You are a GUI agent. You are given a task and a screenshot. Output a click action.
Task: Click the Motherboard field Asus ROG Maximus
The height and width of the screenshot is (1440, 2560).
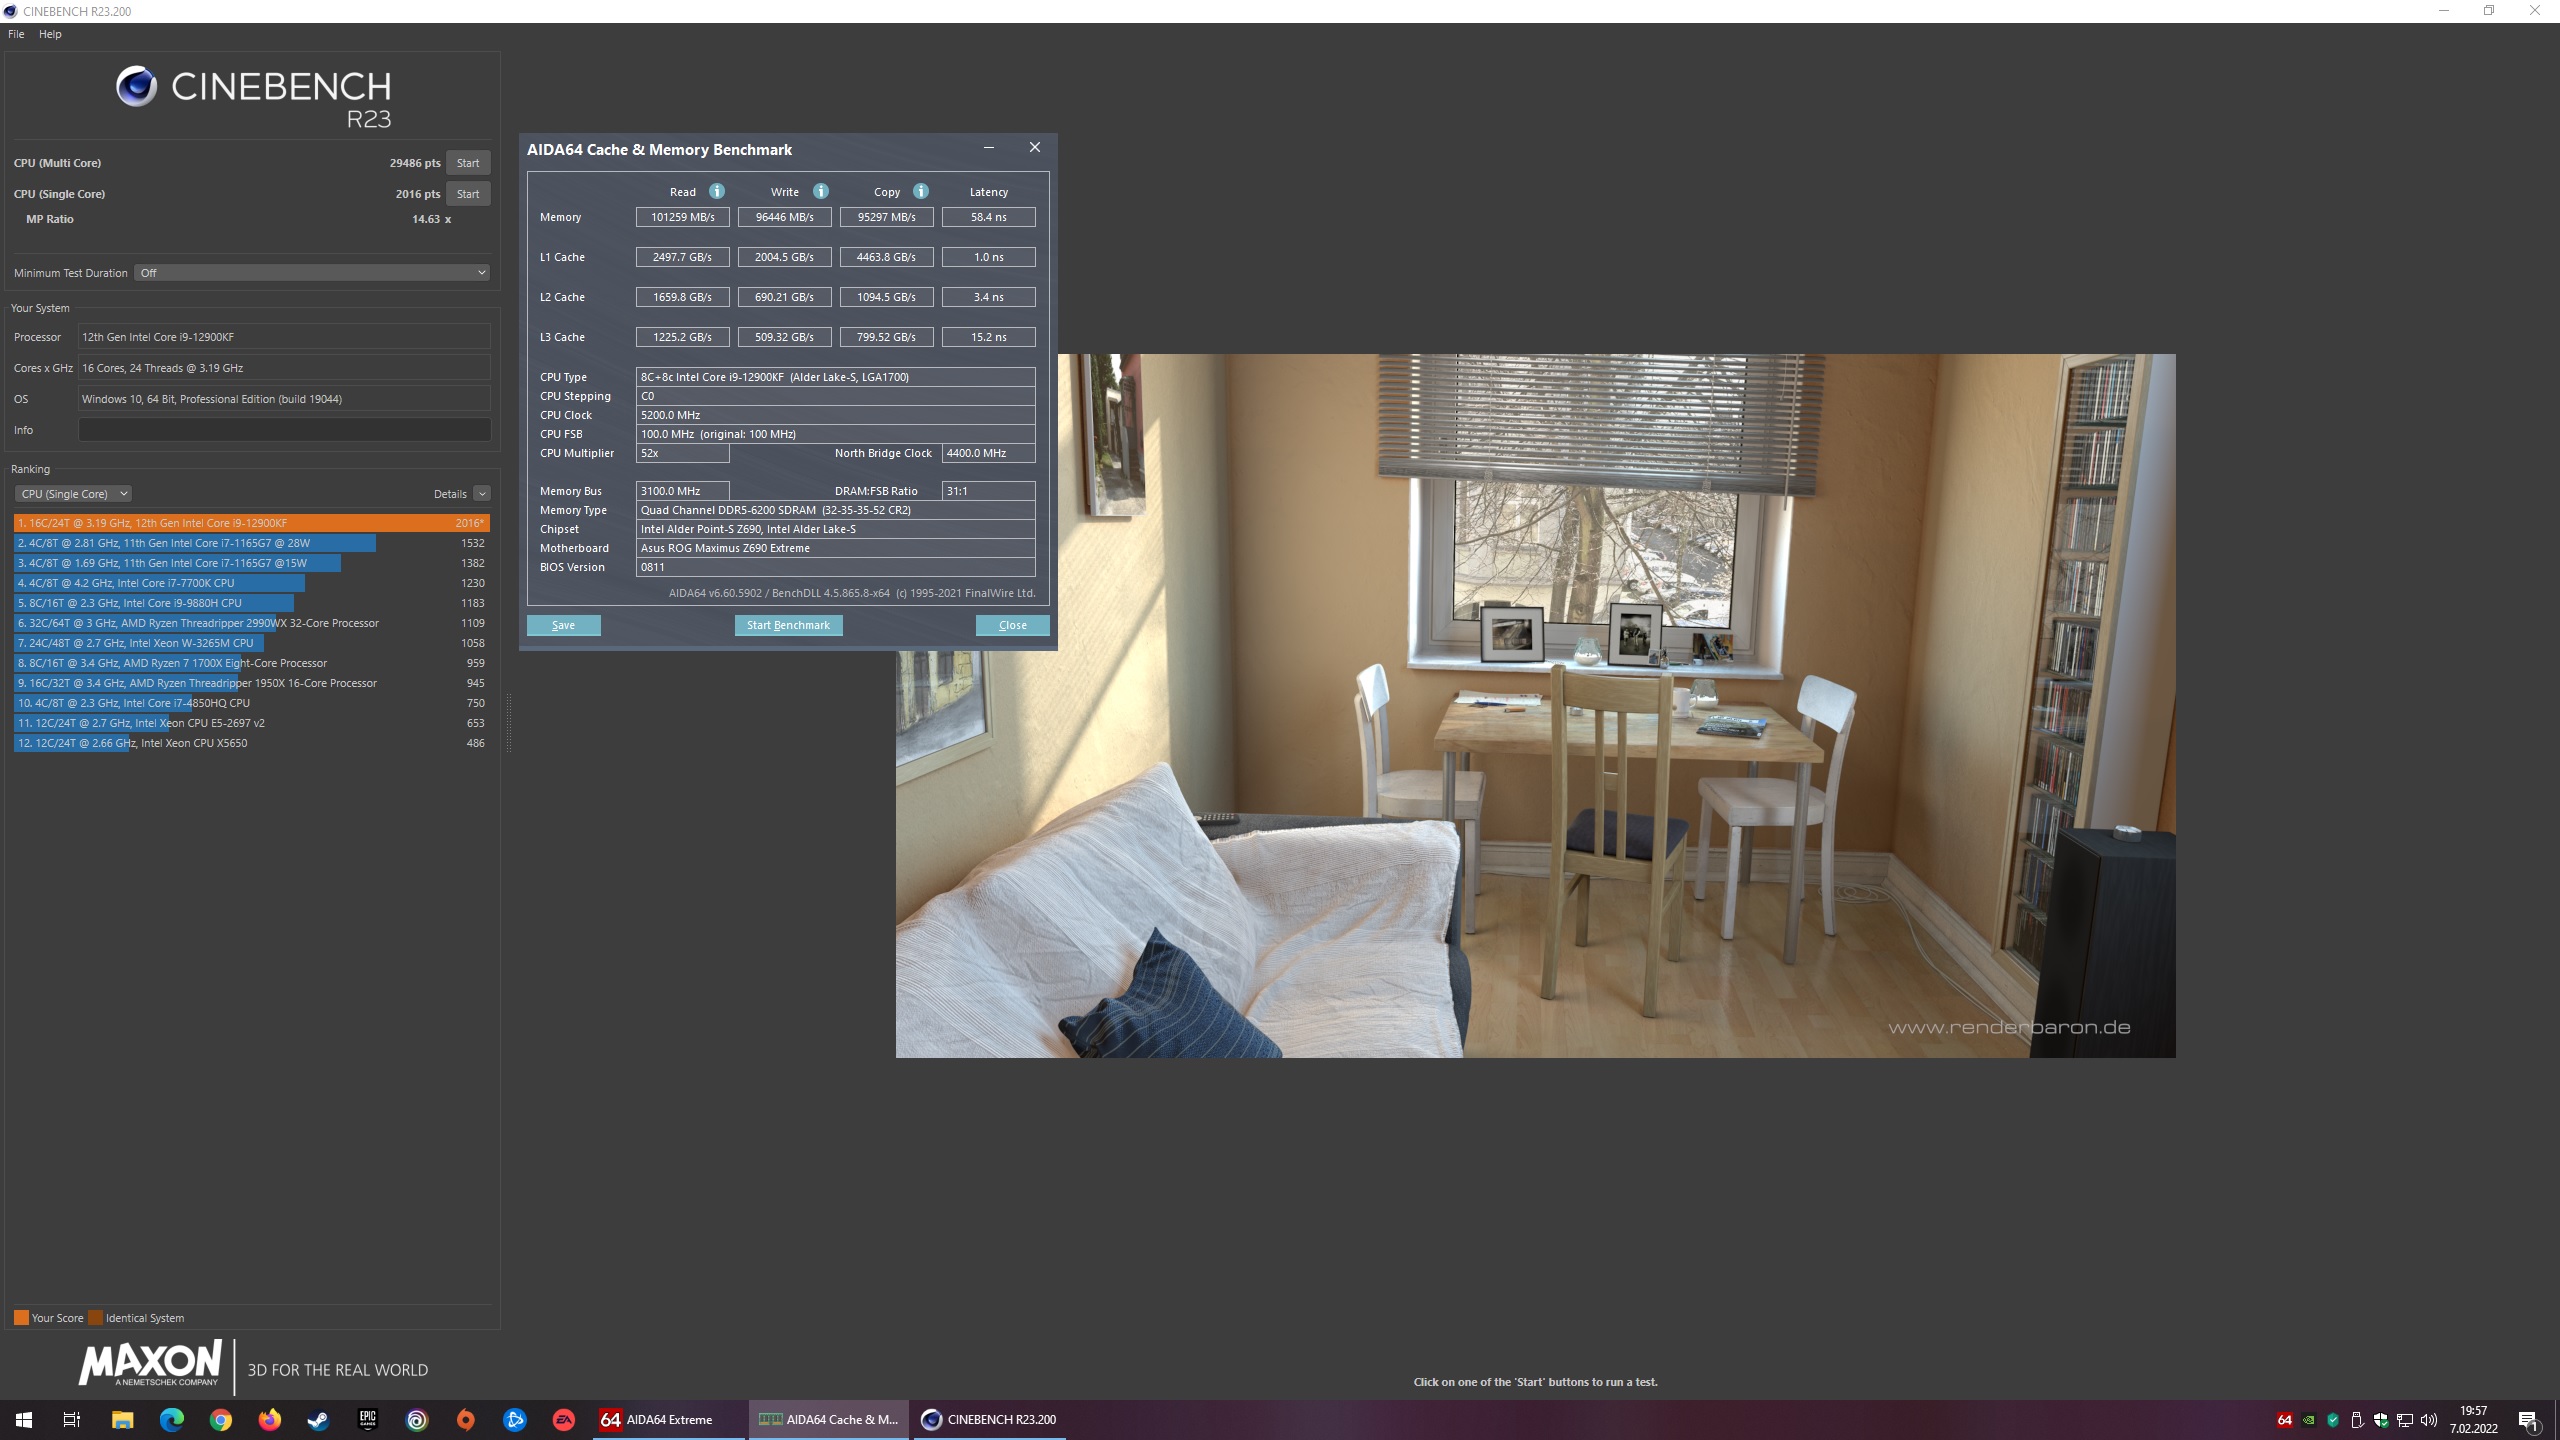tap(836, 548)
